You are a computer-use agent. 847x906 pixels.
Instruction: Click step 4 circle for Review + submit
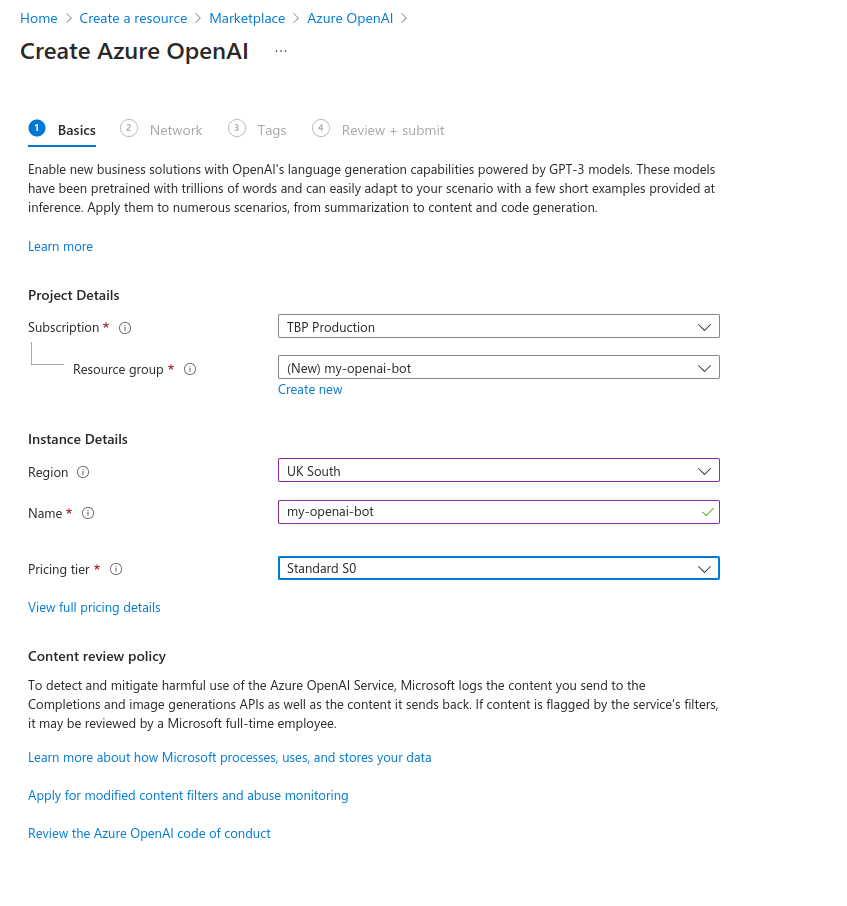tap(321, 128)
